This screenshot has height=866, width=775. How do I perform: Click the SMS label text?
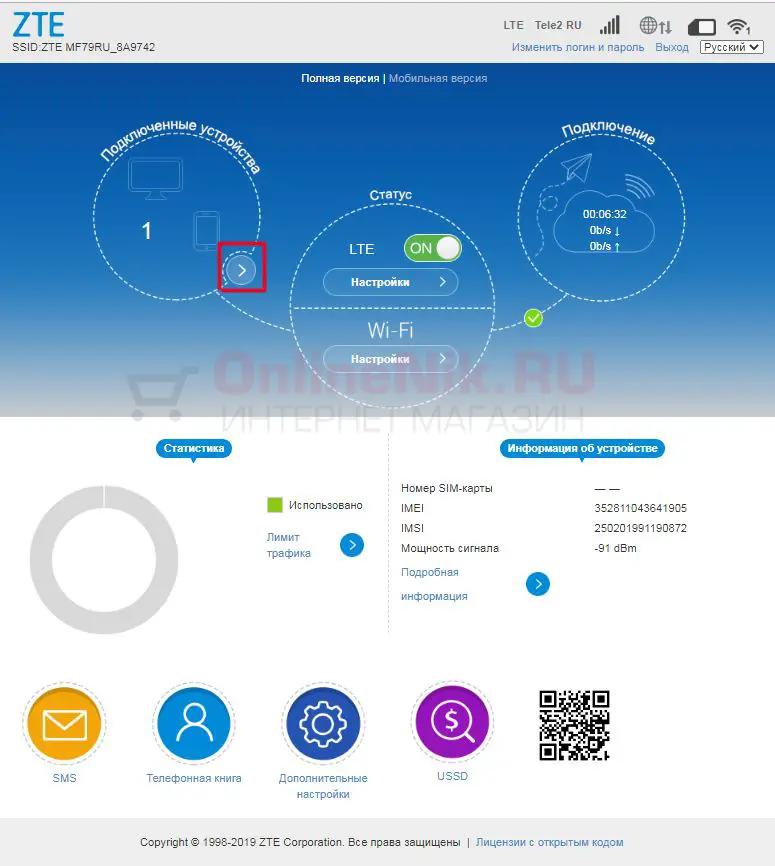pyautogui.click(x=64, y=778)
